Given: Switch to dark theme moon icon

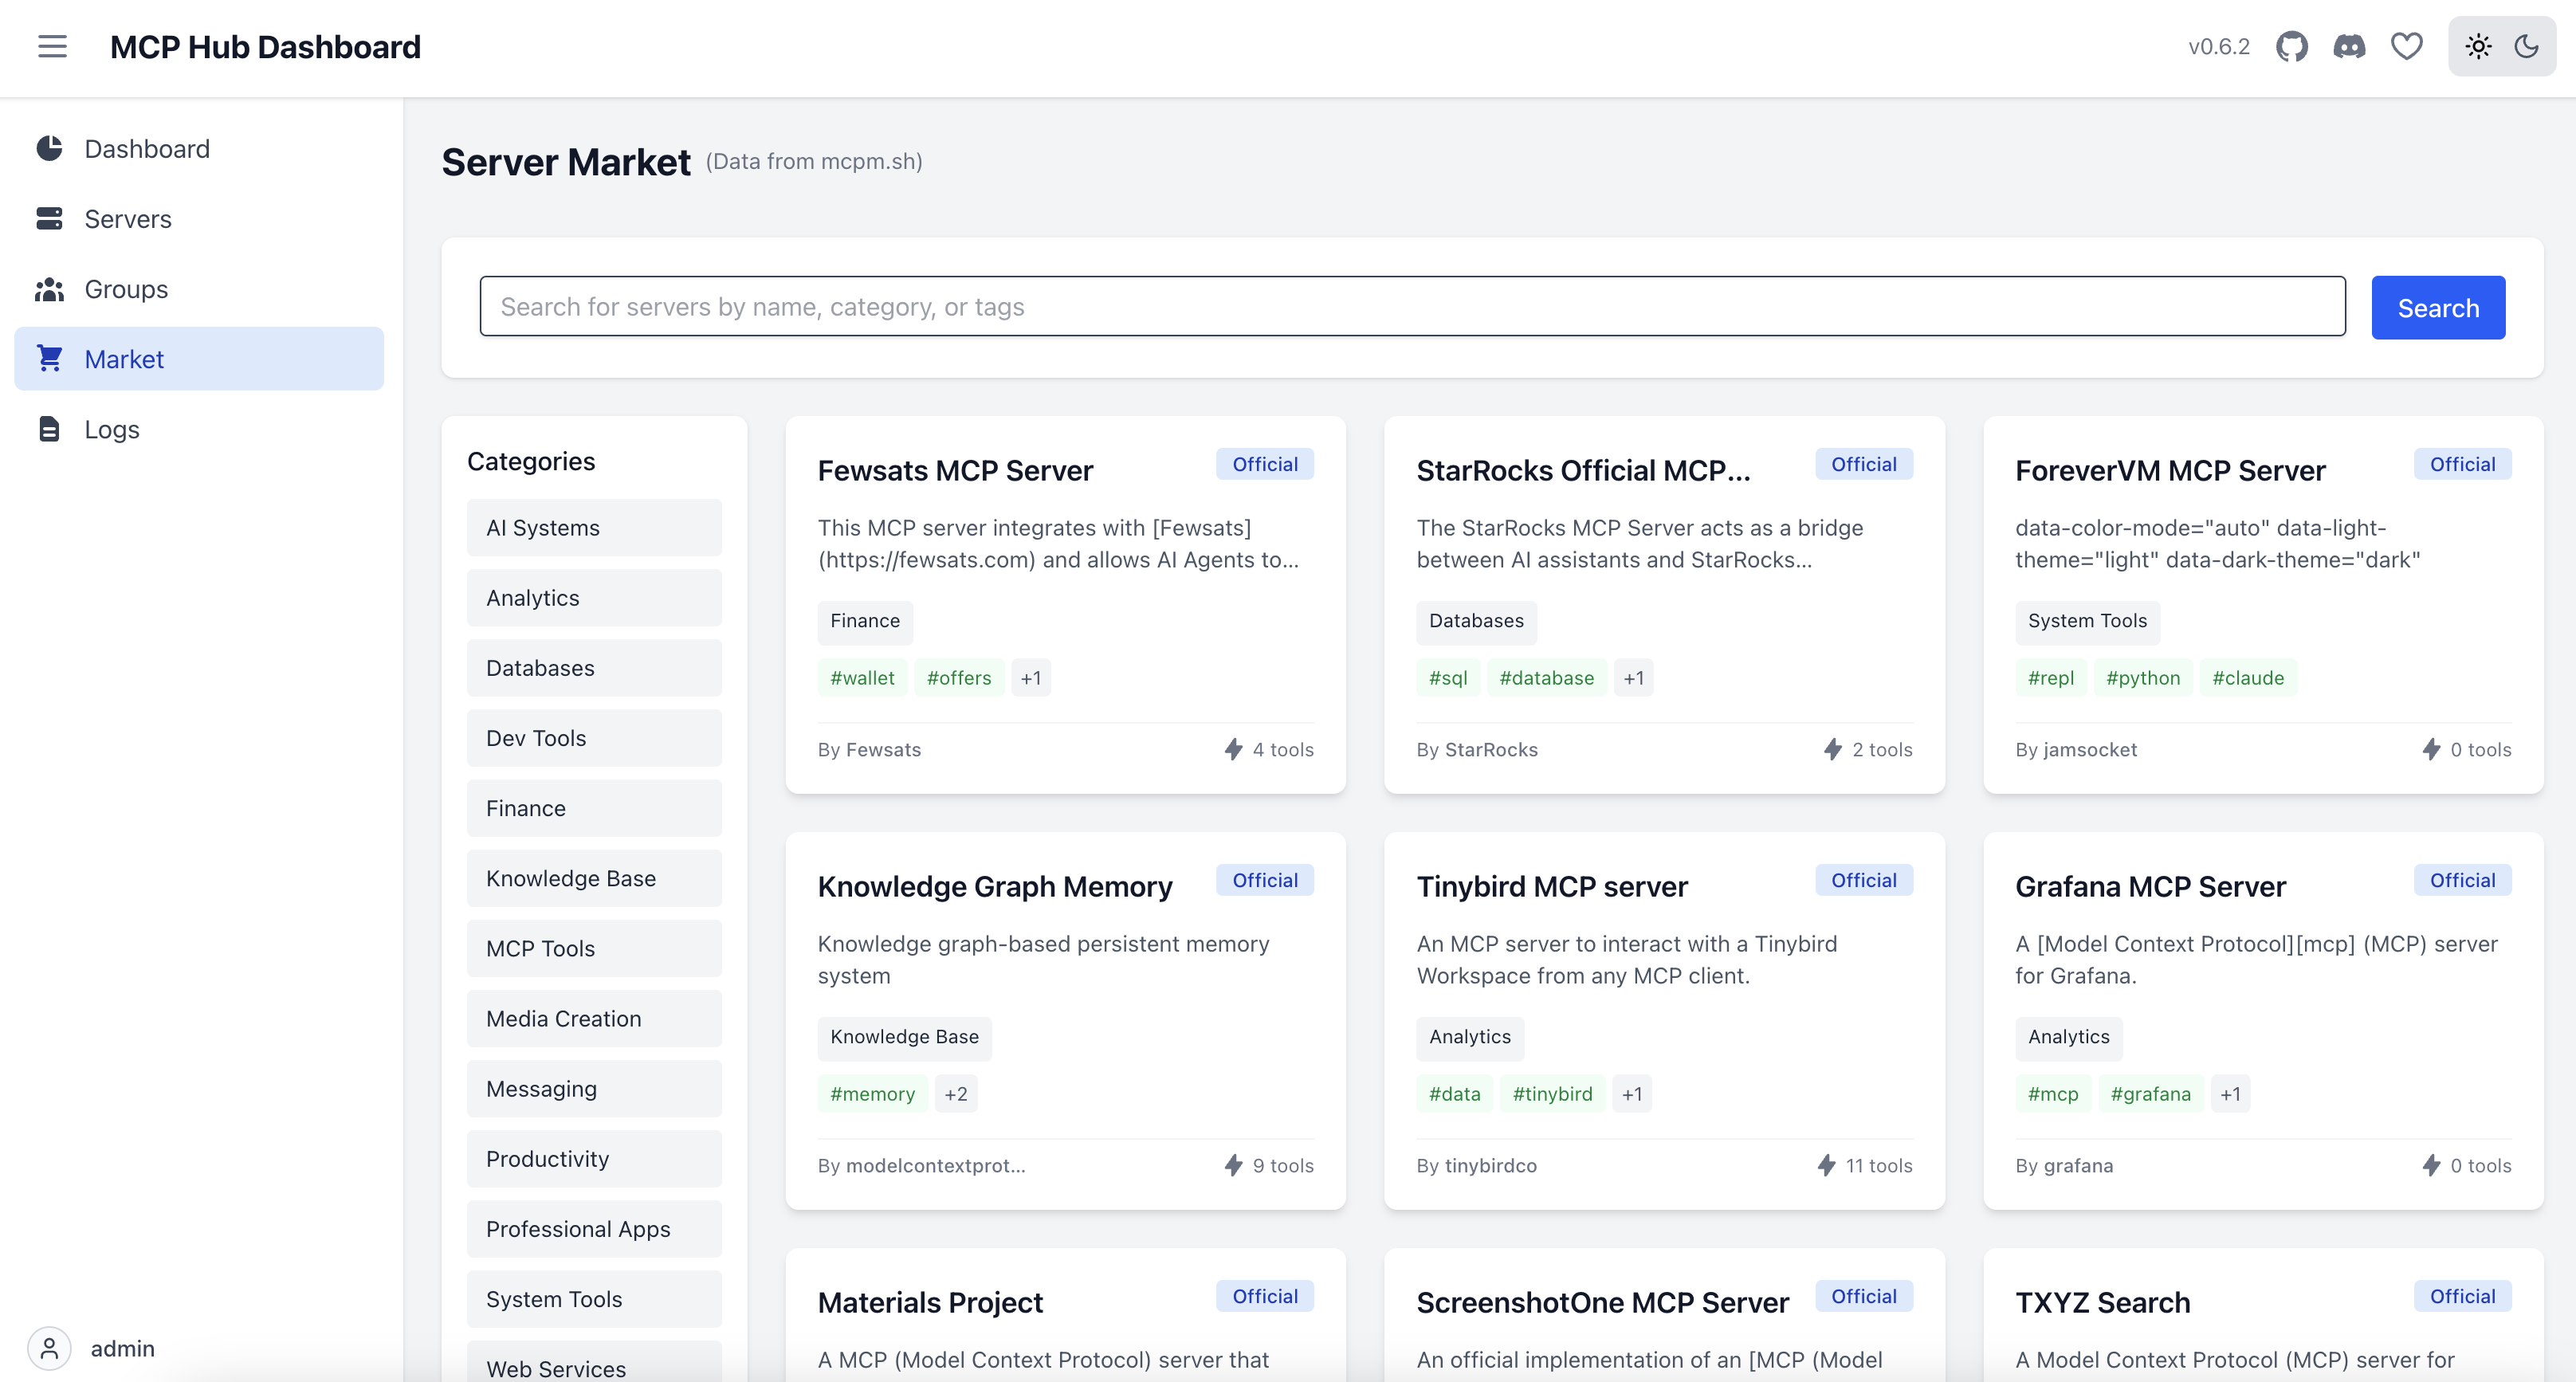Looking at the screenshot, I should tap(2526, 47).
